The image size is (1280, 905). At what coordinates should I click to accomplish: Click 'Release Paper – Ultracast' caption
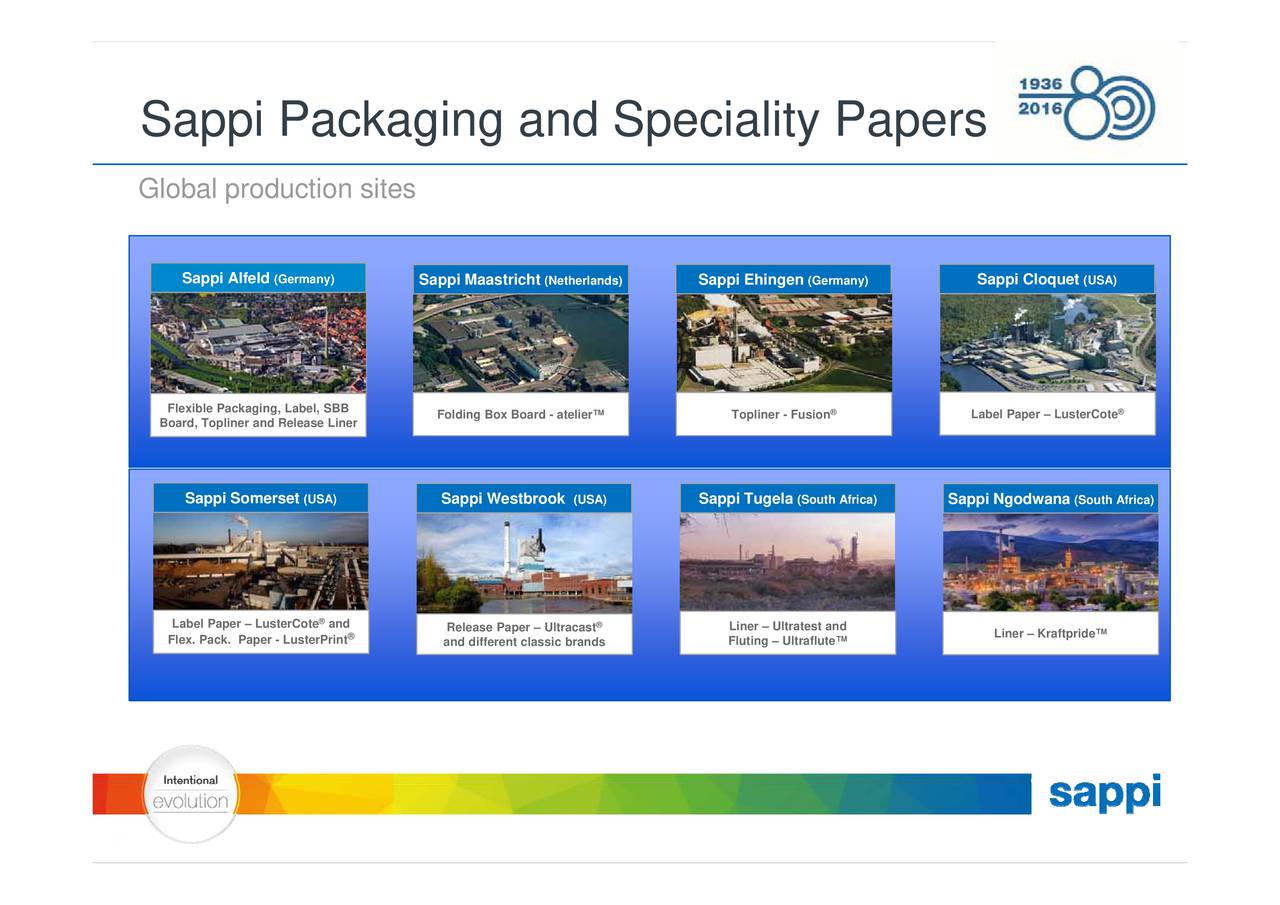tap(524, 627)
